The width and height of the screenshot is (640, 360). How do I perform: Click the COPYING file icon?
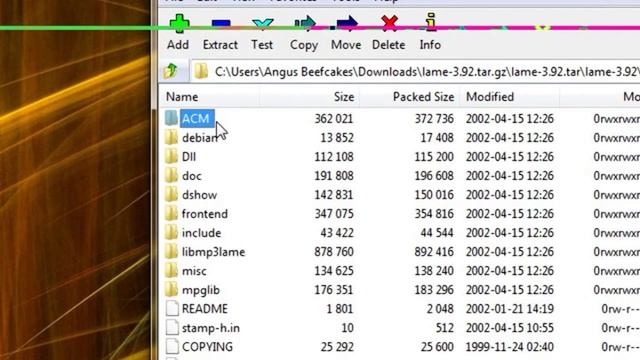172,347
